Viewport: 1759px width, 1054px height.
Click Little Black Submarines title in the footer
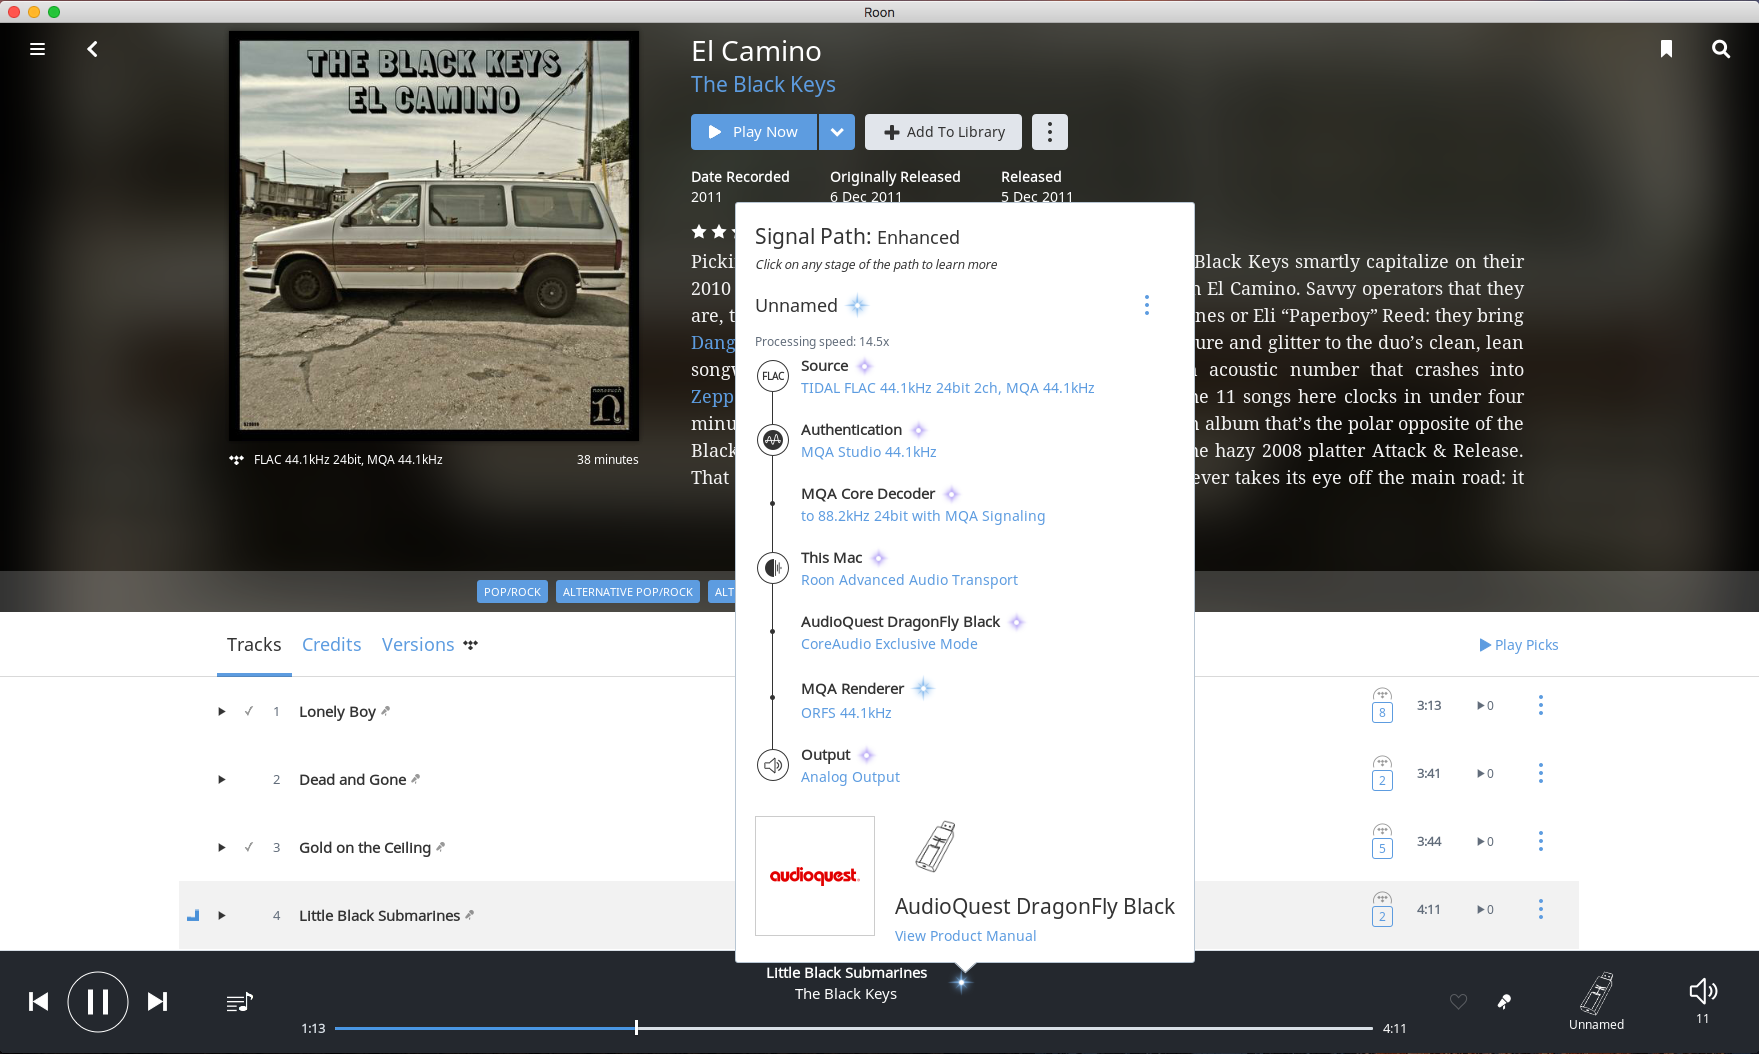click(x=846, y=973)
